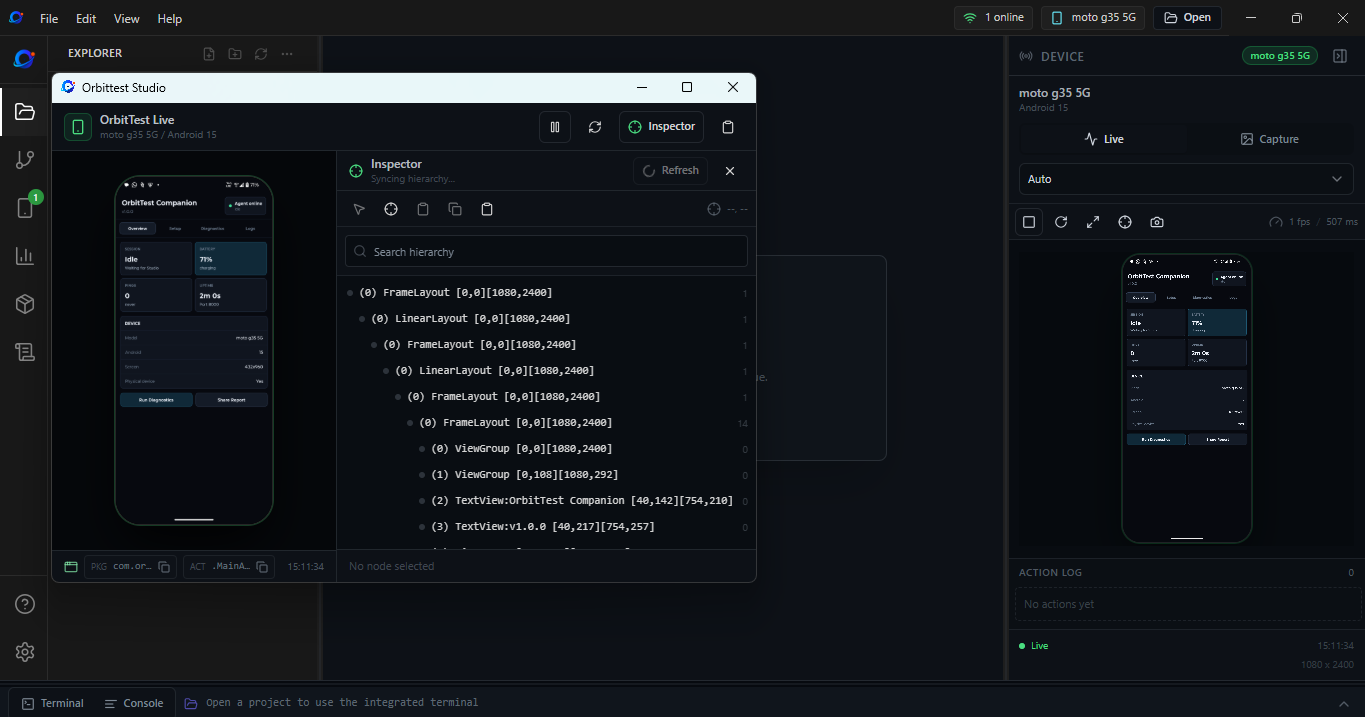Open the Explorer folder icon in sidebar
Viewport: 1365px width, 717px height.
coord(25,112)
